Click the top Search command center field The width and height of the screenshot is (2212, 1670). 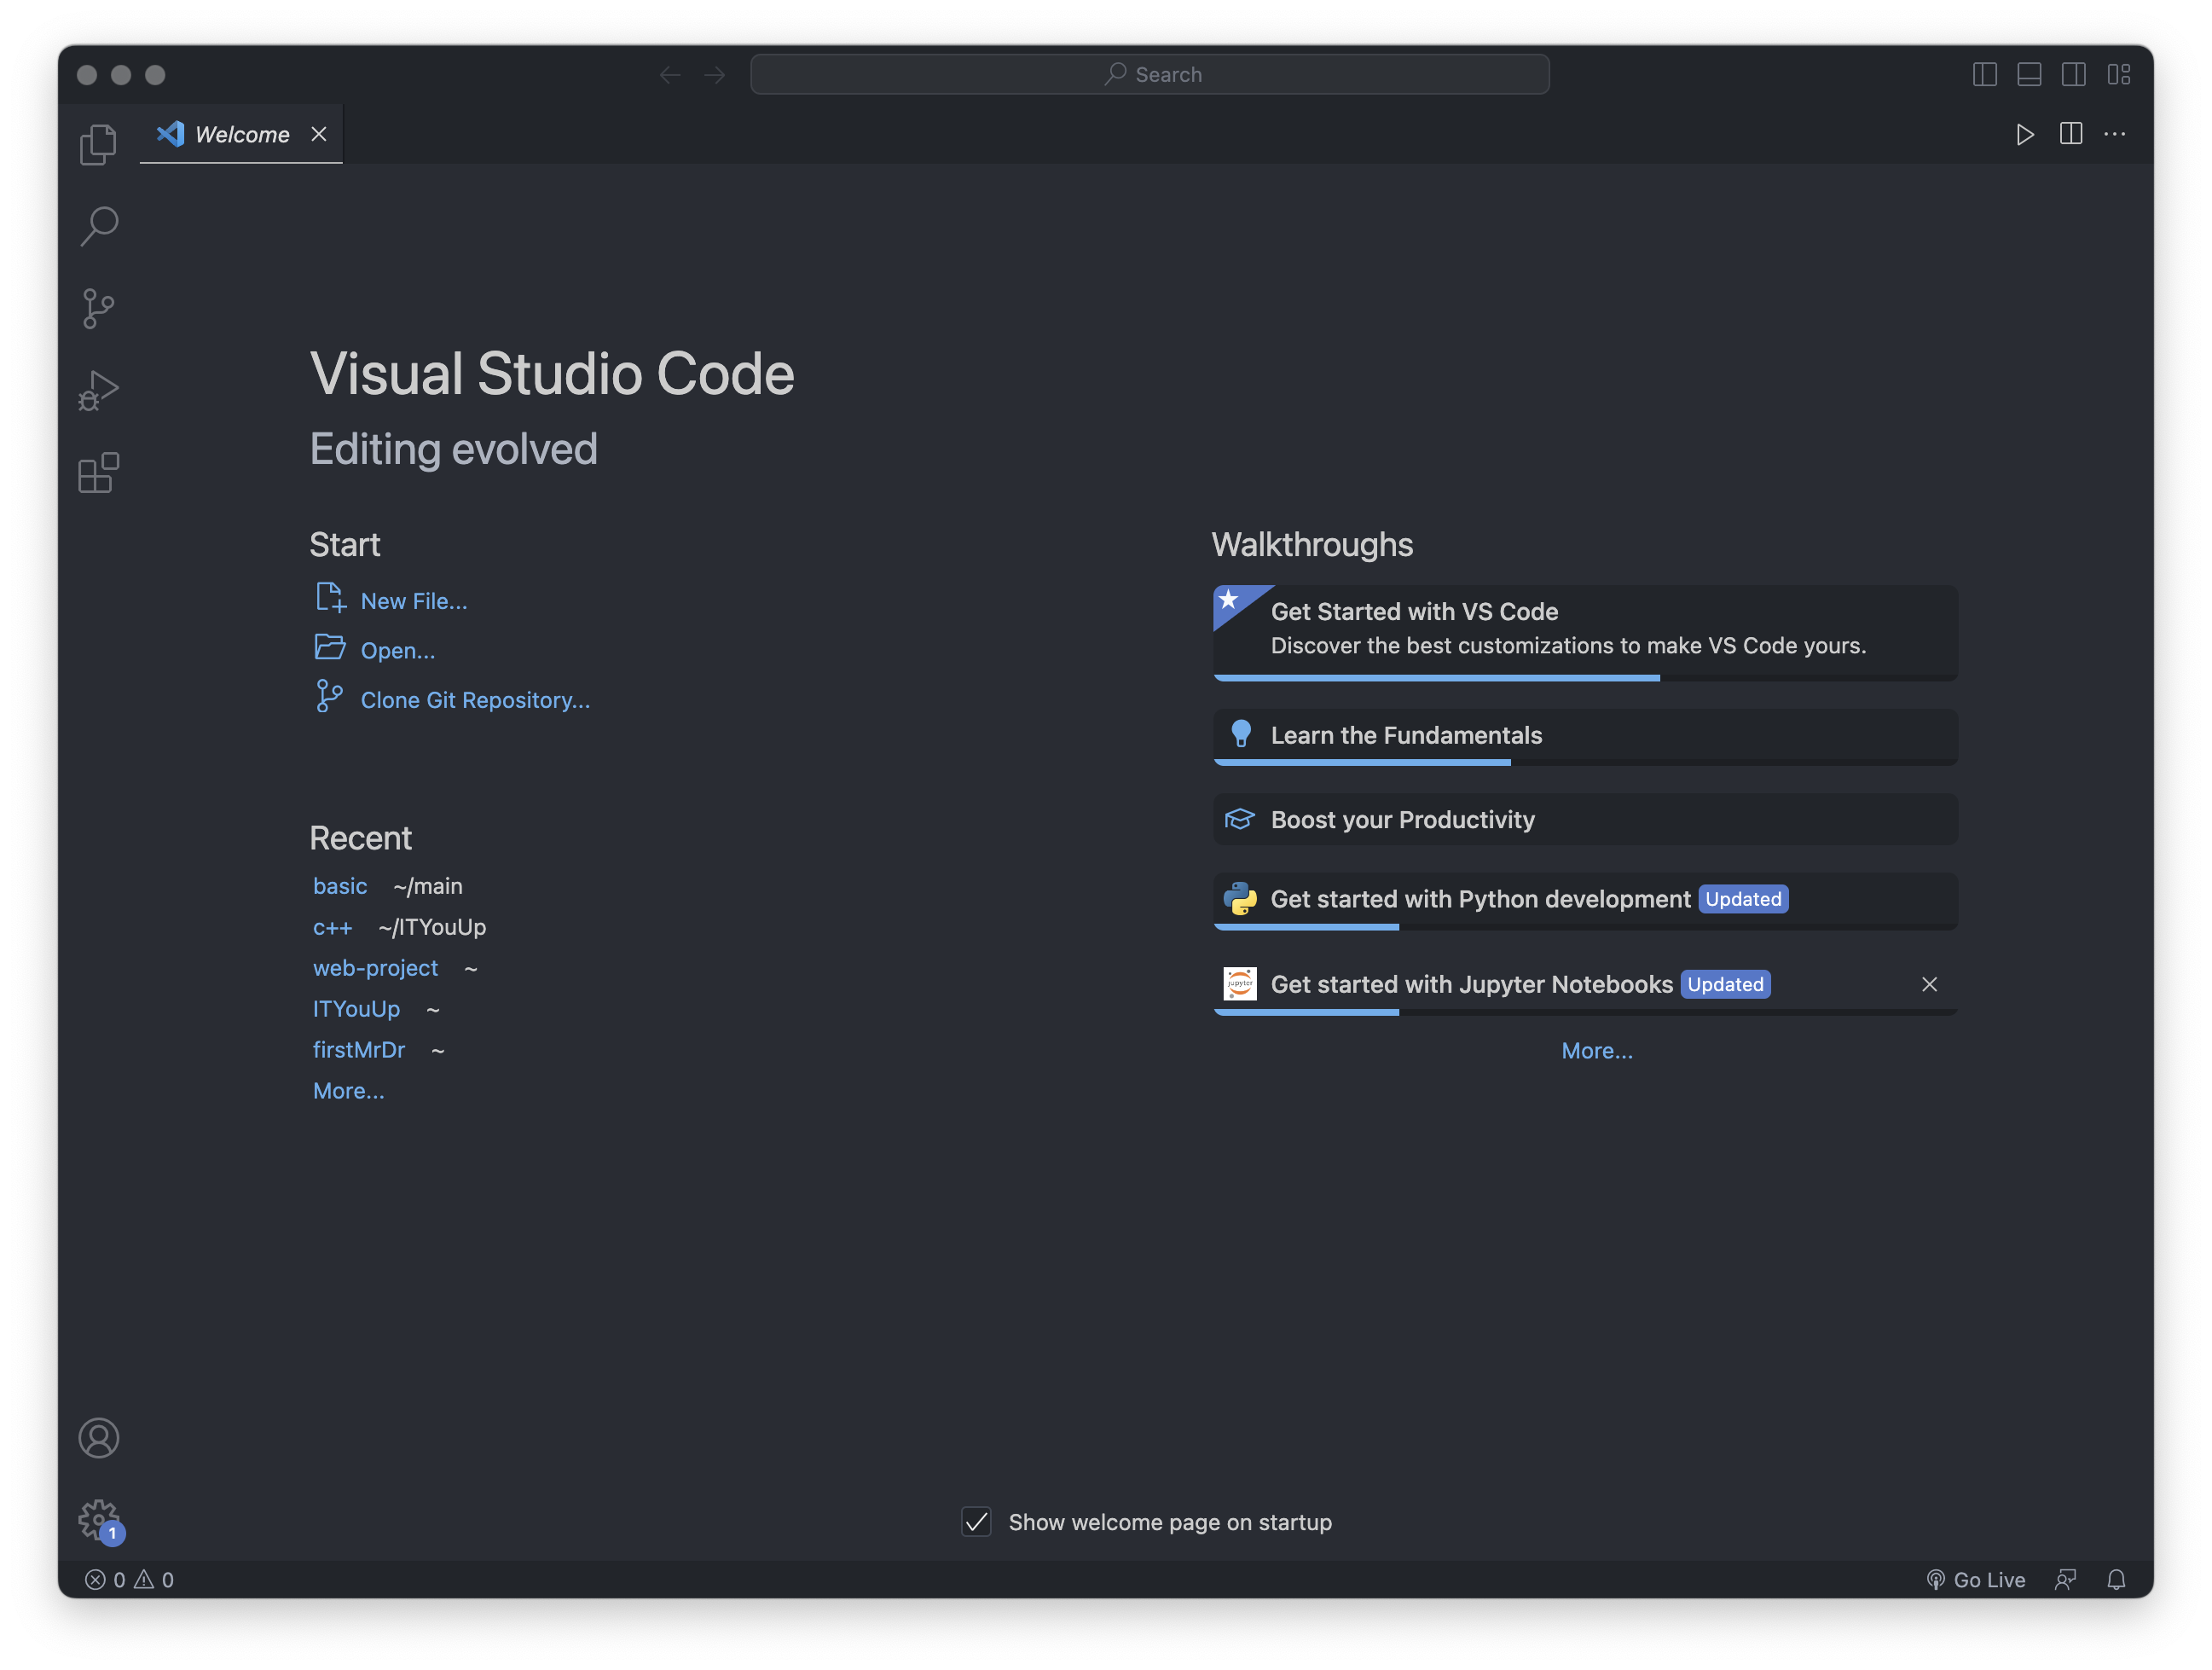1149,74
